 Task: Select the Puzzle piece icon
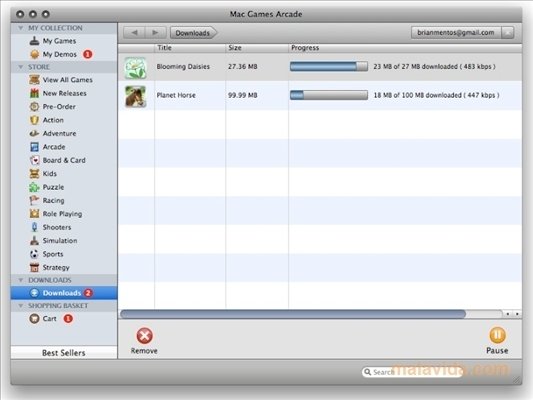[34, 187]
